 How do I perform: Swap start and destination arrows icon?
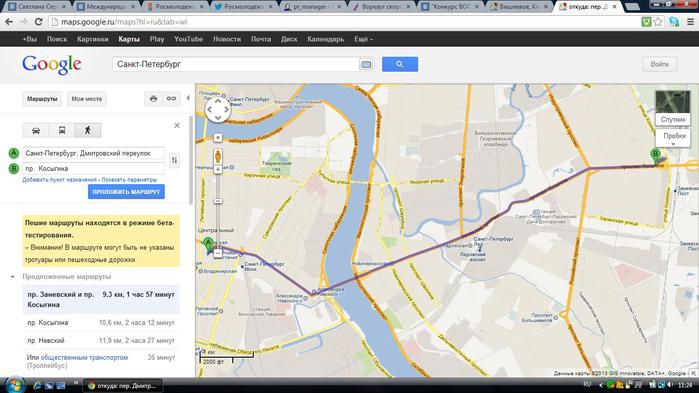[x=174, y=160]
